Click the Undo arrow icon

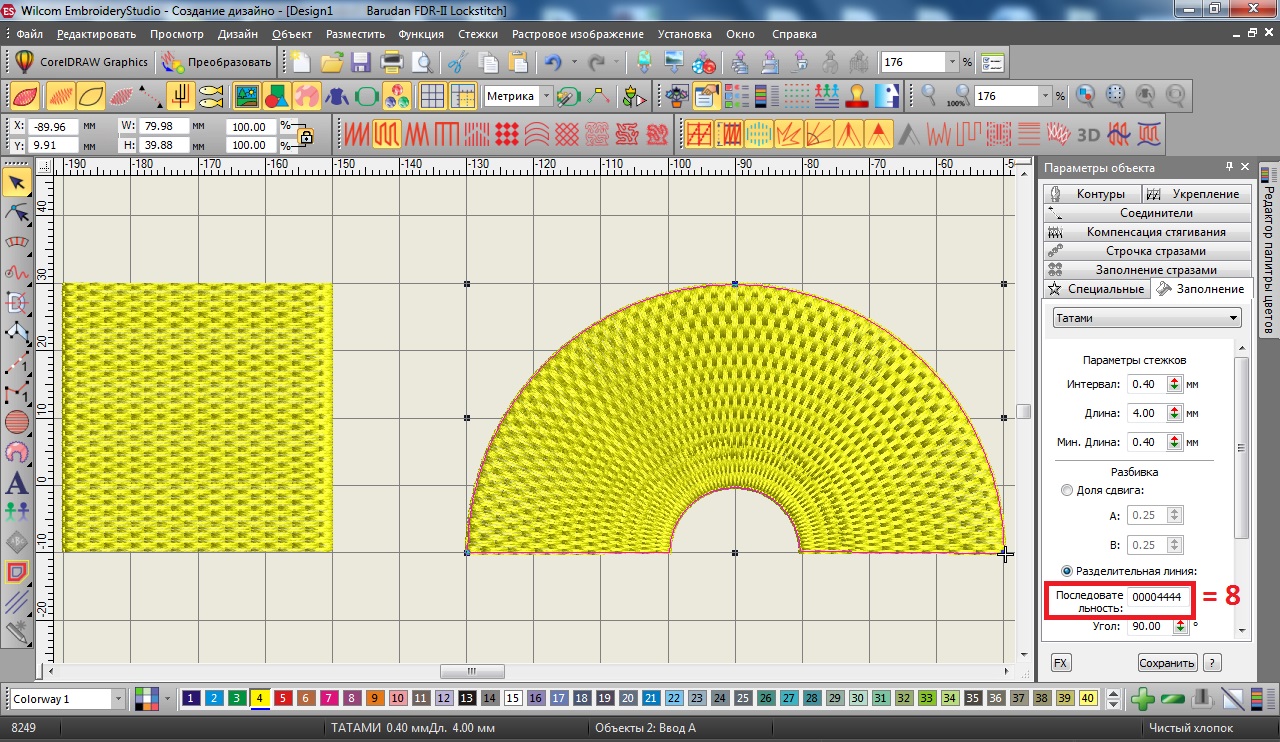pyautogui.click(x=552, y=63)
